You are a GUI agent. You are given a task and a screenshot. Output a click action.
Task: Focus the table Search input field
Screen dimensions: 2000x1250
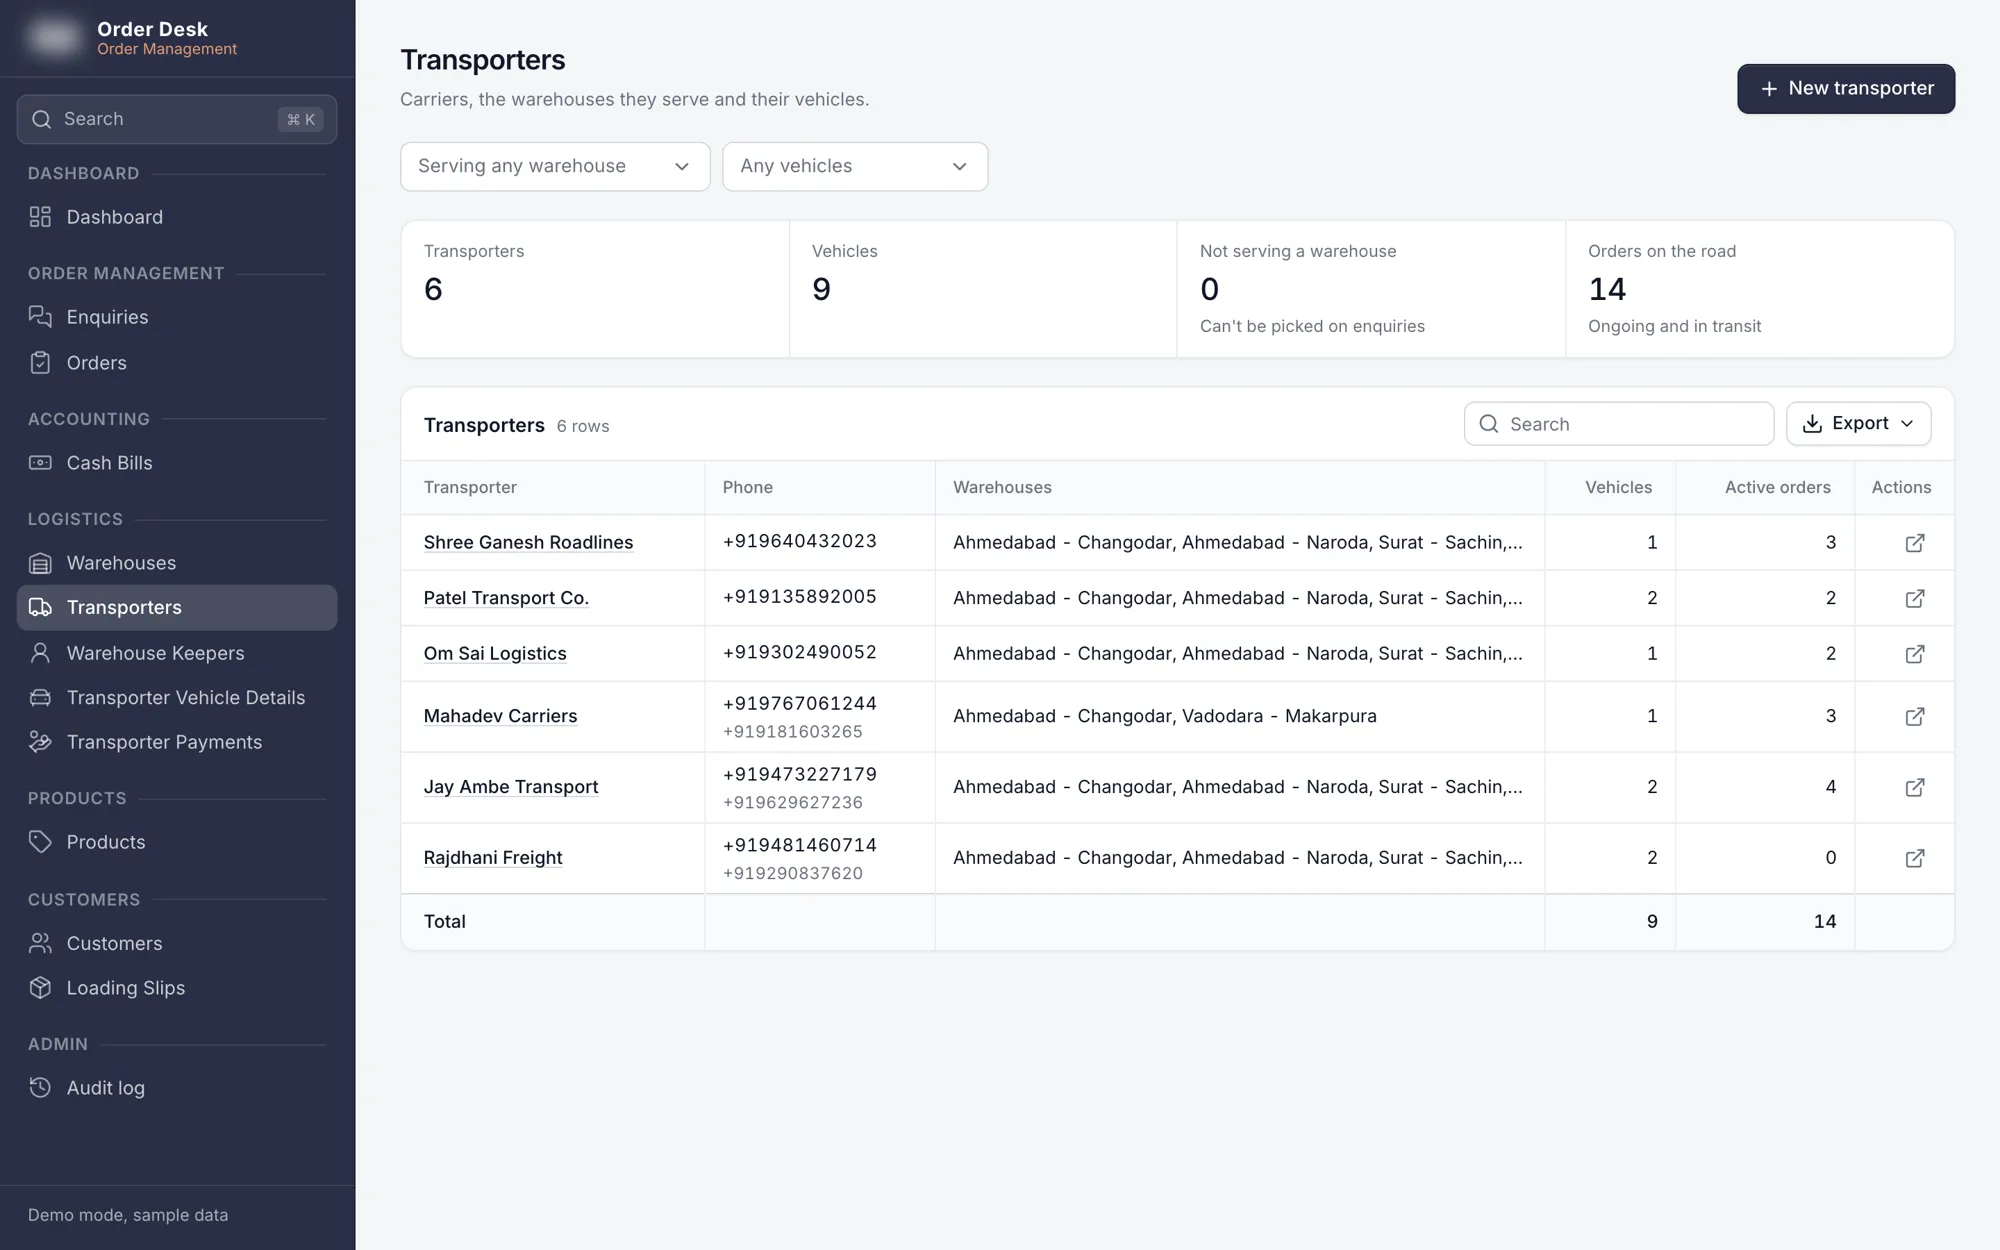tap(1619, 424)
